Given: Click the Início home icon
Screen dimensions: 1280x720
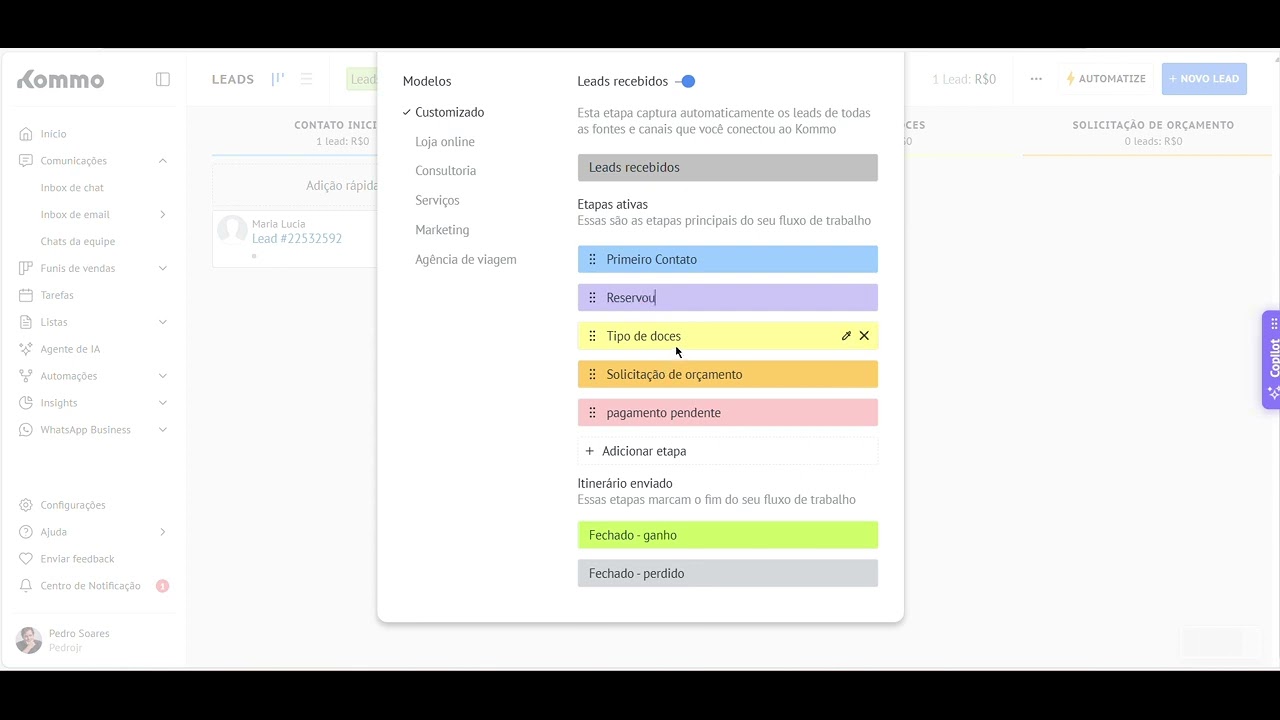Looking at the screenshot, I should coord(26,134).
